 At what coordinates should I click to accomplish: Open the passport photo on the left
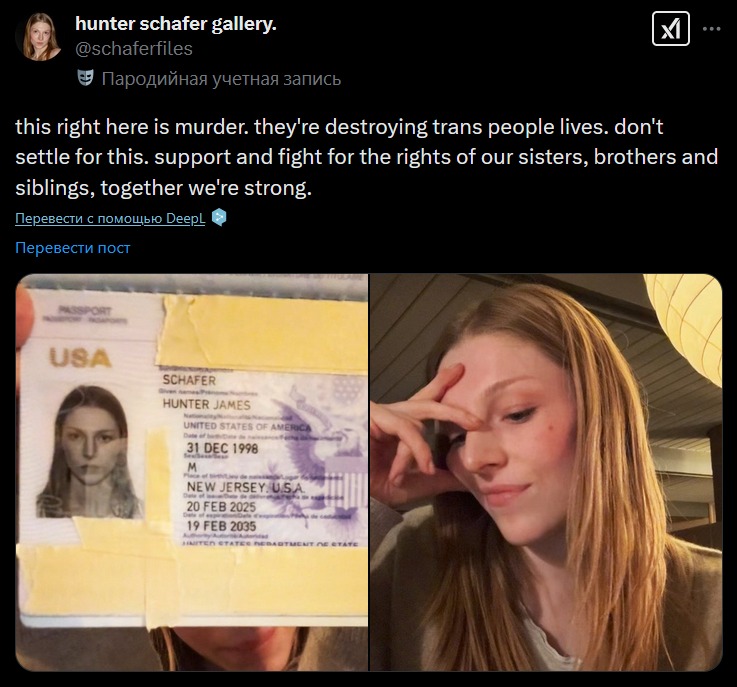pos(192,472)
